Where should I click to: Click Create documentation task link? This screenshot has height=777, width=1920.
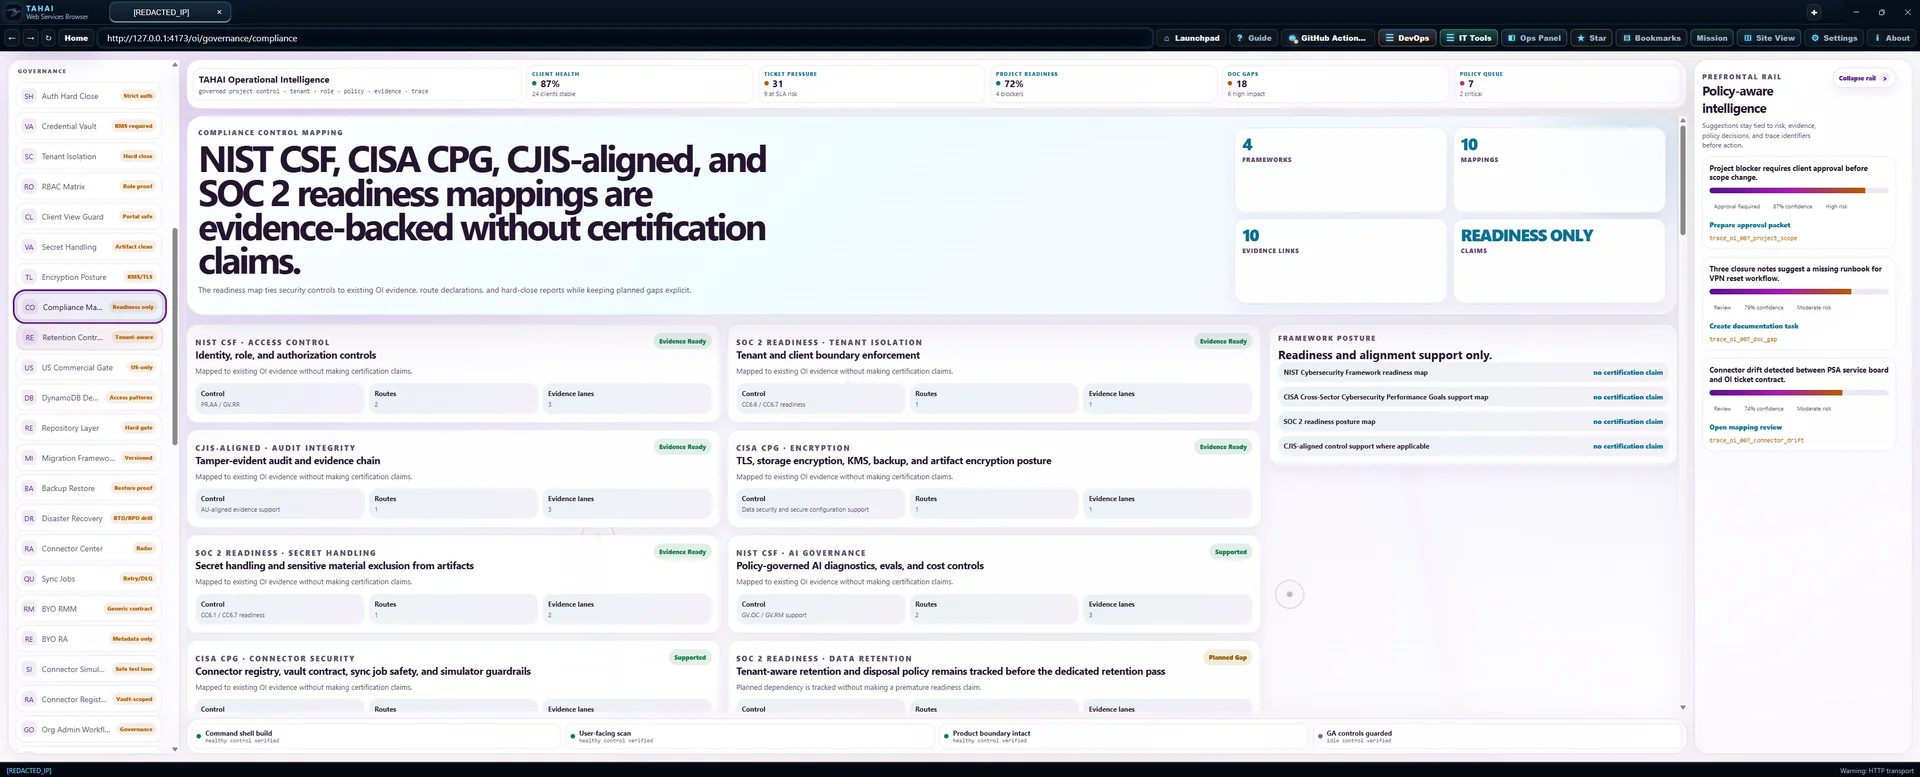(1753, 326)
